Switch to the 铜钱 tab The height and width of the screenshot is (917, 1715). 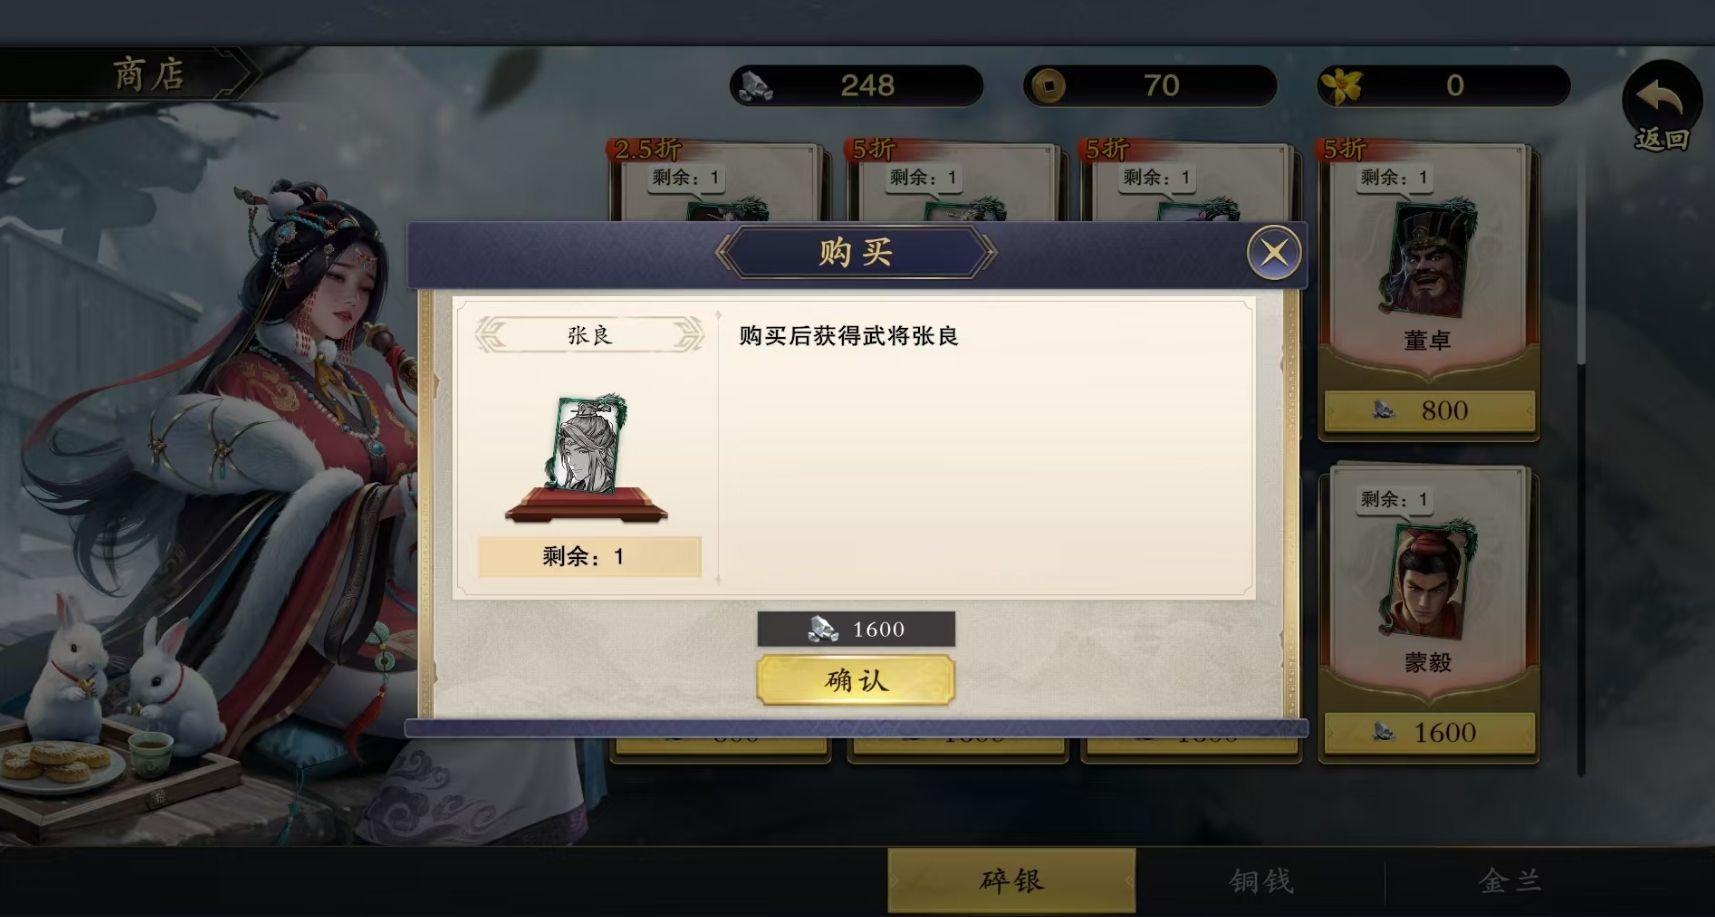click(1261, 881)
